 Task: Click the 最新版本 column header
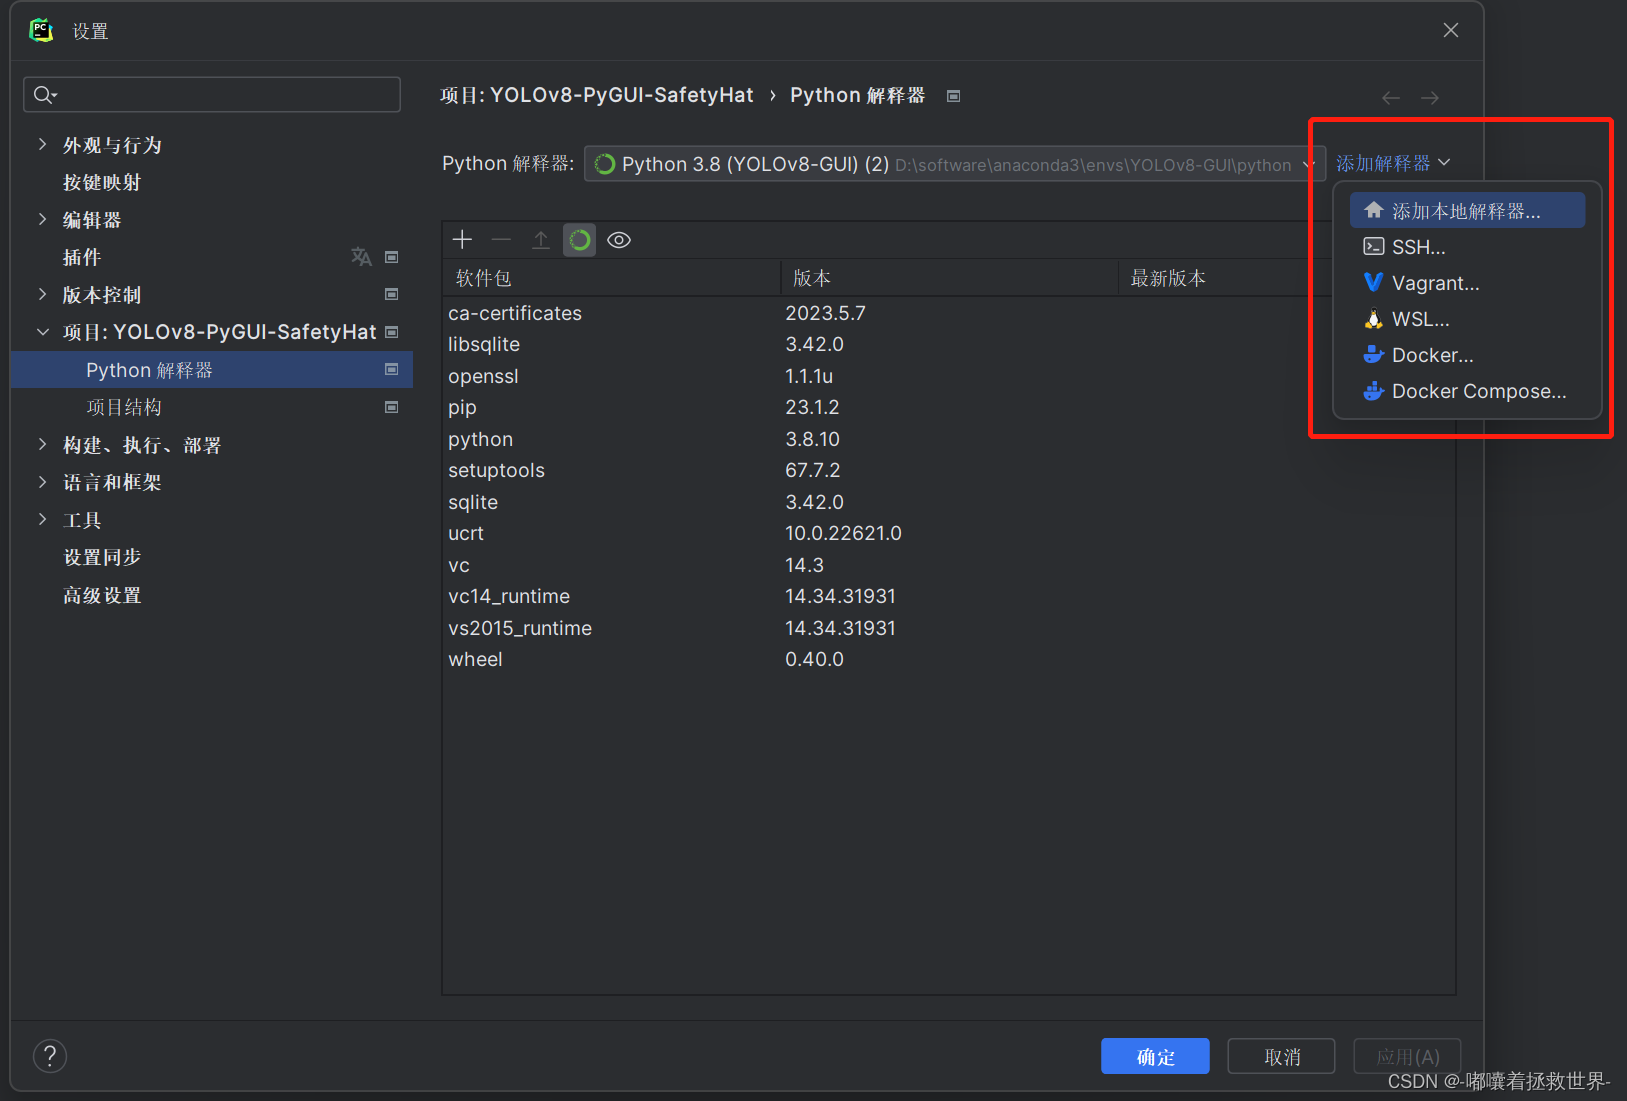pos(1287,278)
